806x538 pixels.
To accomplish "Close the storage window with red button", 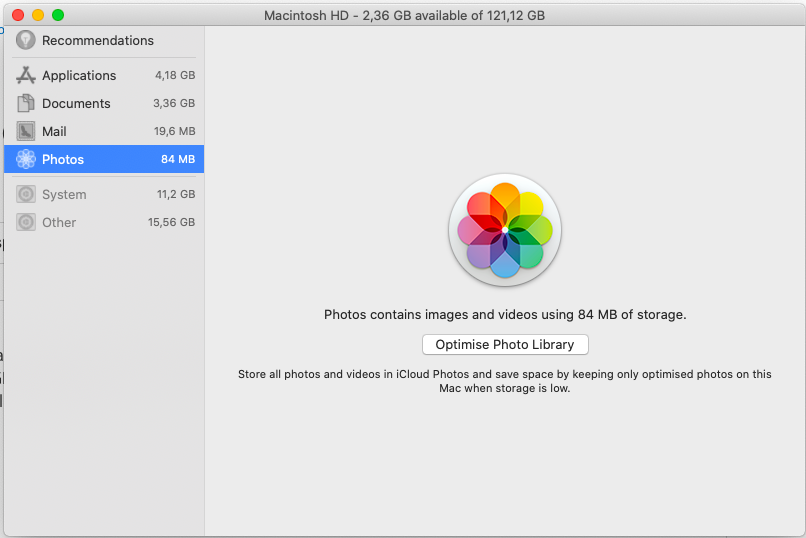I will (x=18, y=15).
